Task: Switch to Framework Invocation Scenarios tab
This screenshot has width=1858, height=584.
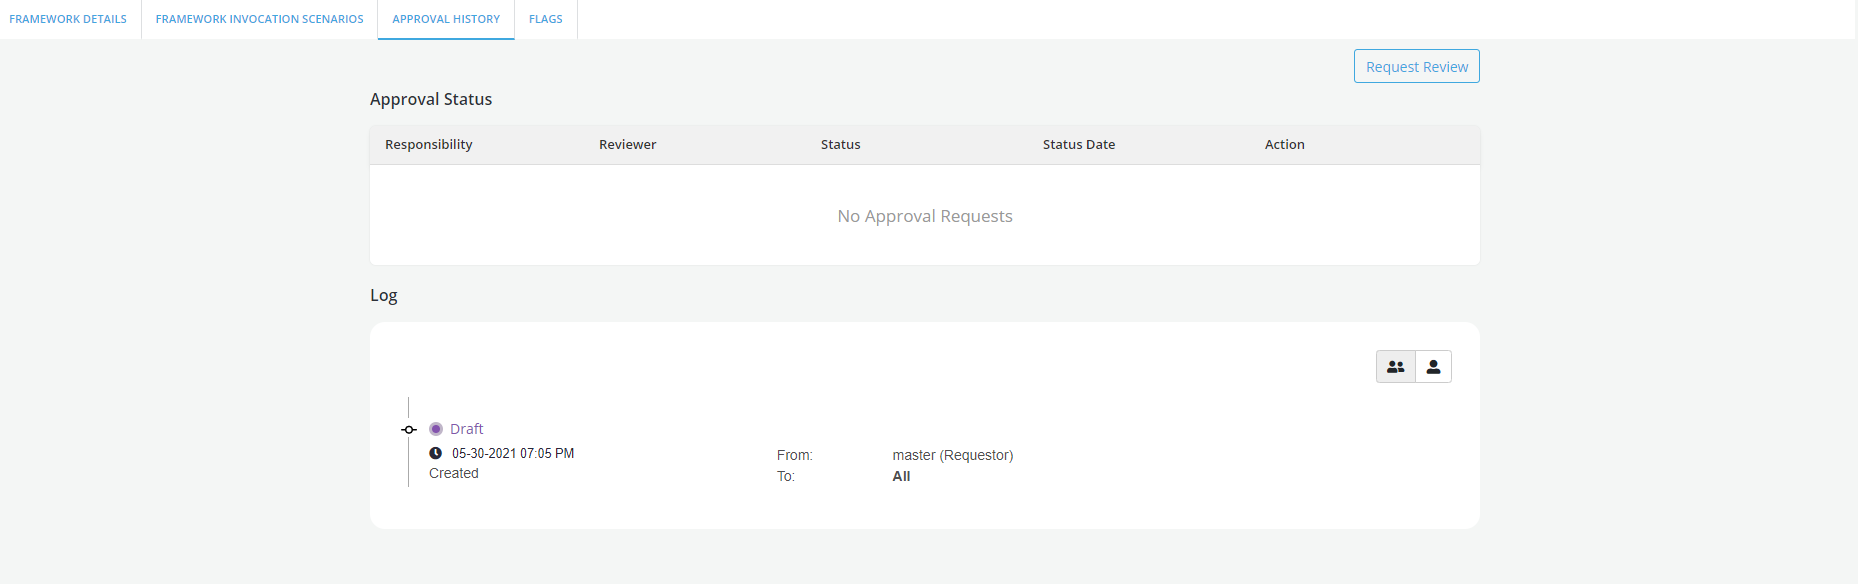Action: [x=259, y=19]
